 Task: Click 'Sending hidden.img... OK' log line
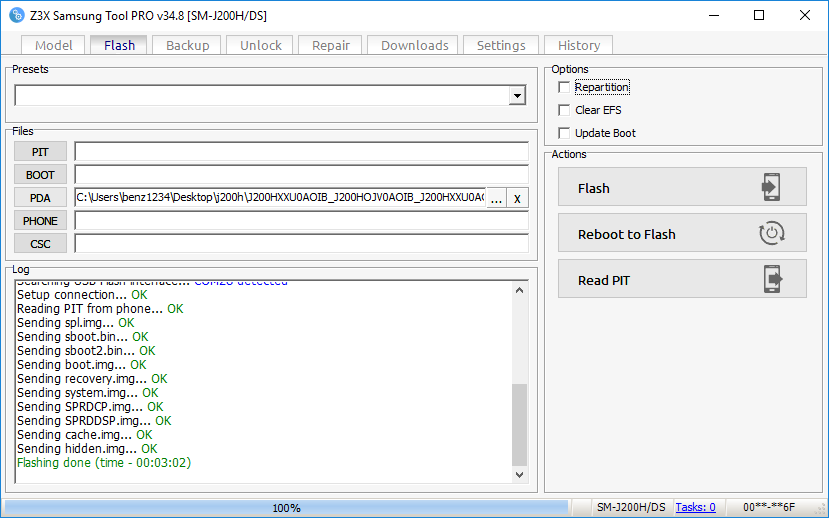pyautogui.click(x=87, y=449)
